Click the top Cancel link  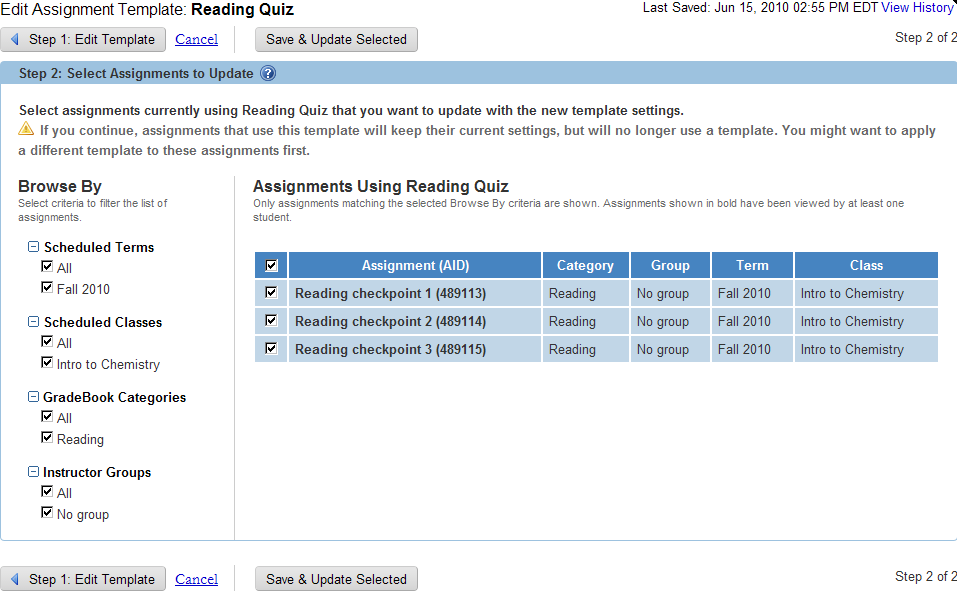(196, 40)
